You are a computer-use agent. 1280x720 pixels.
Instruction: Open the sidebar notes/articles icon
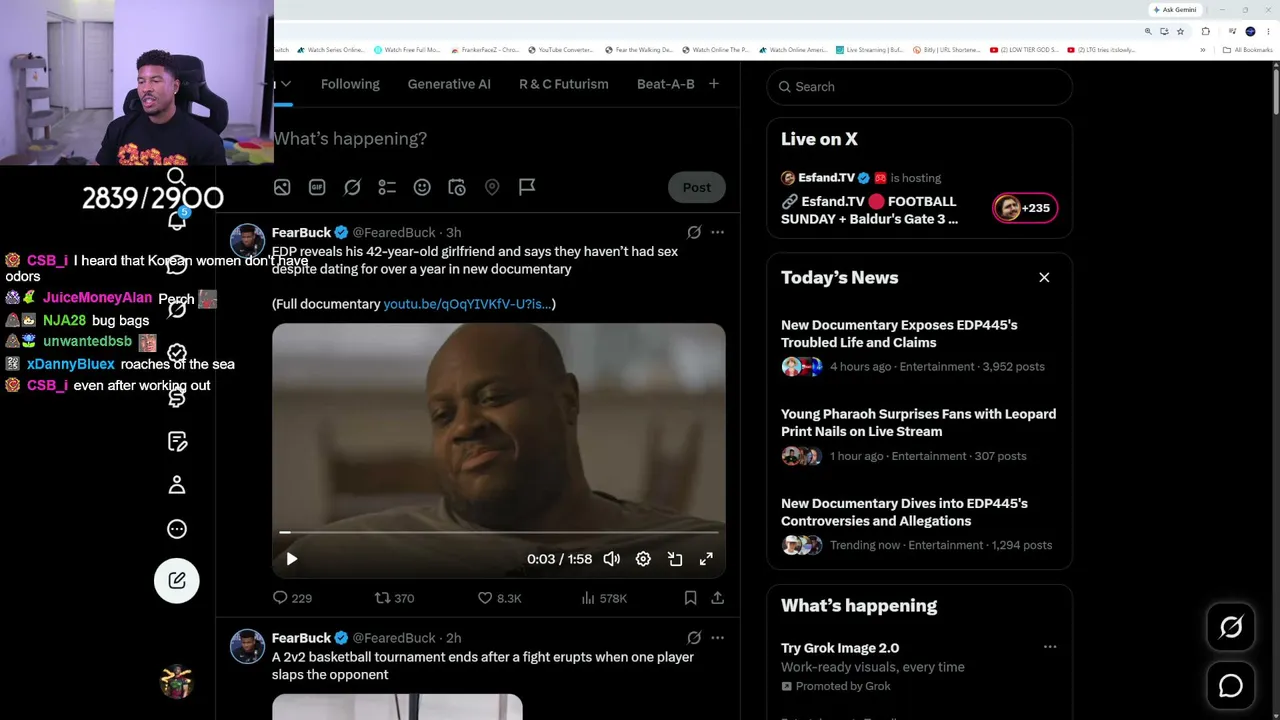pyautogui.click(x=177, y=441)
